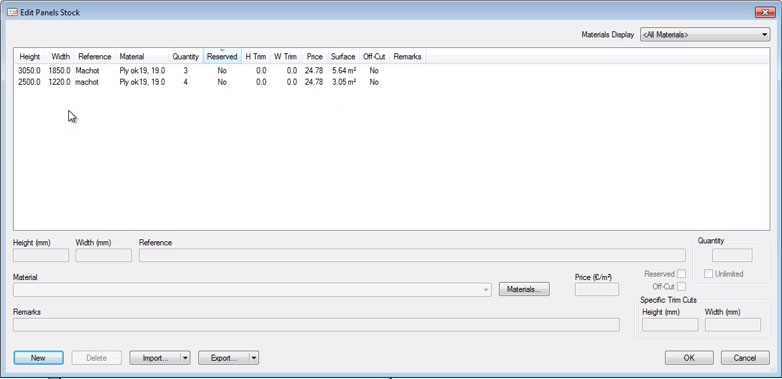
Task: Click the capitalized Machot reference cell
Action: pyautogui.click(x=87, y=71)
